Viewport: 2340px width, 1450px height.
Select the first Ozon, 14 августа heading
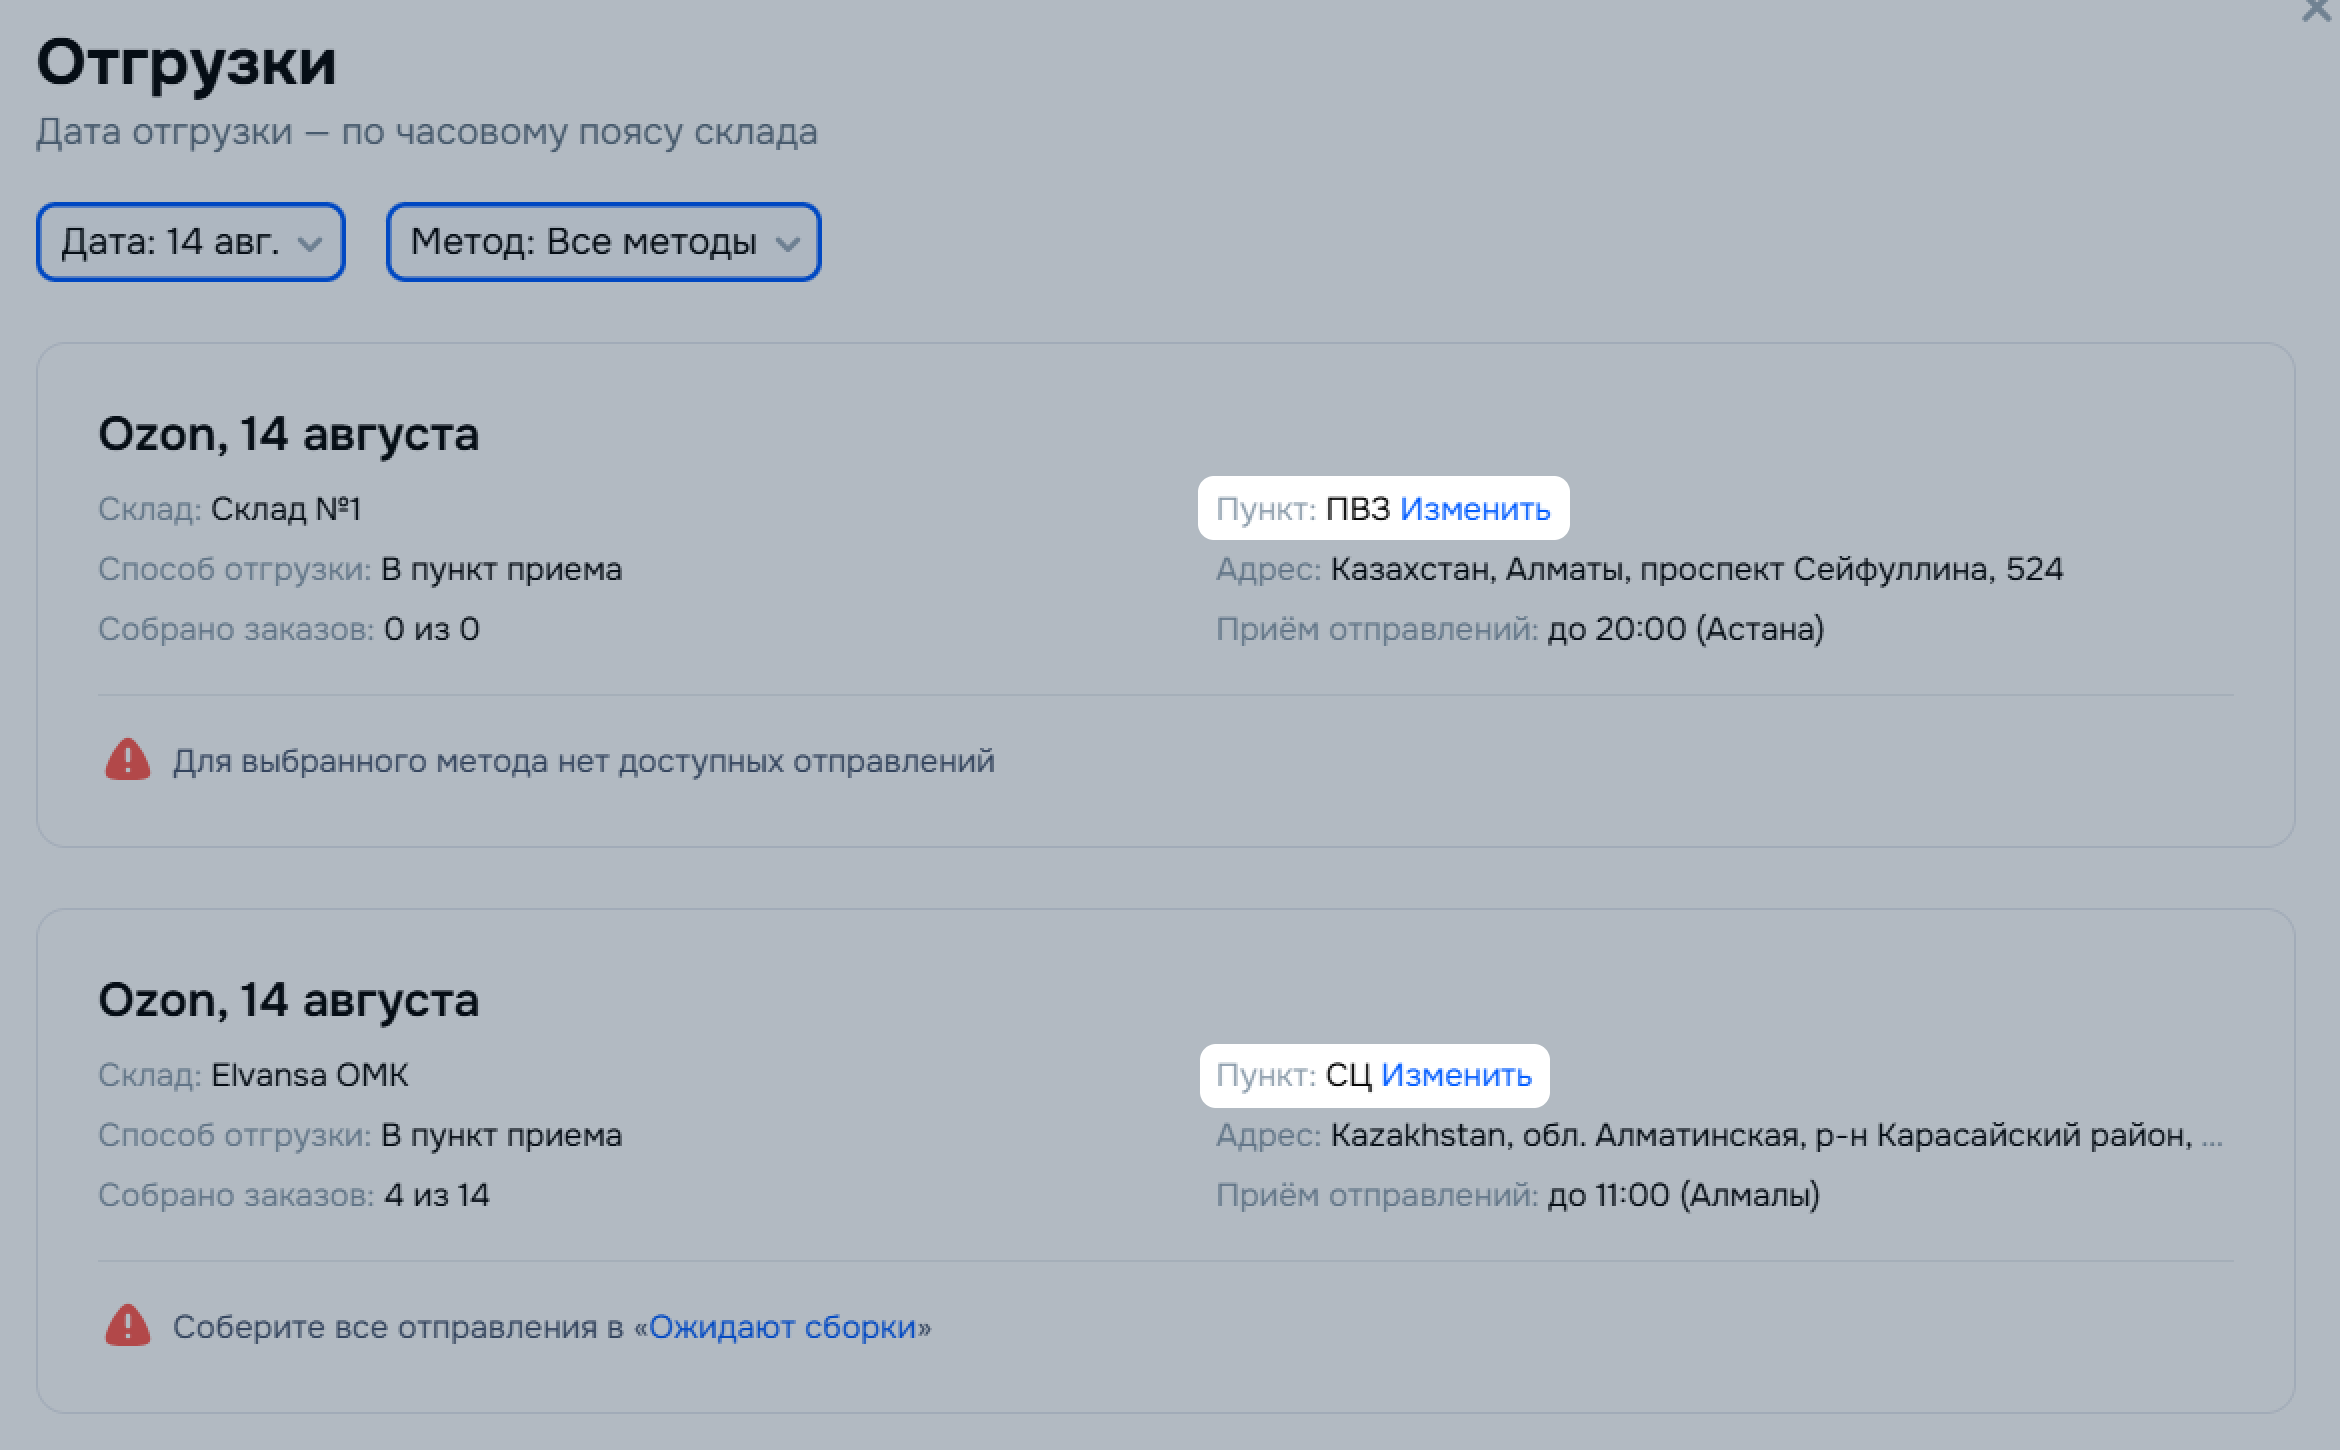(x=288, y=434)
